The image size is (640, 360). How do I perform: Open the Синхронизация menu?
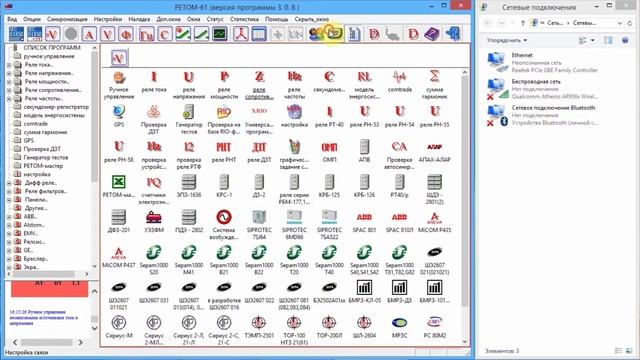[67, 19]
